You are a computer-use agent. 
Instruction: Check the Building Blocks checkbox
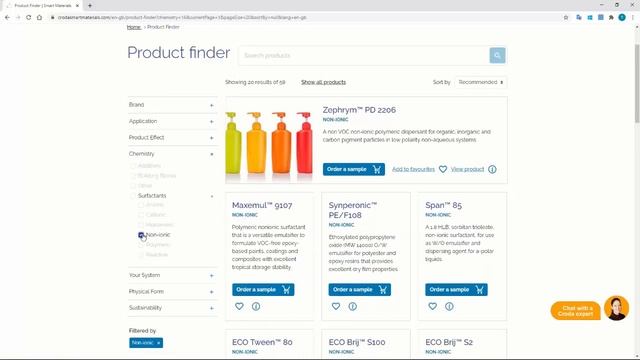click(133, 176)
